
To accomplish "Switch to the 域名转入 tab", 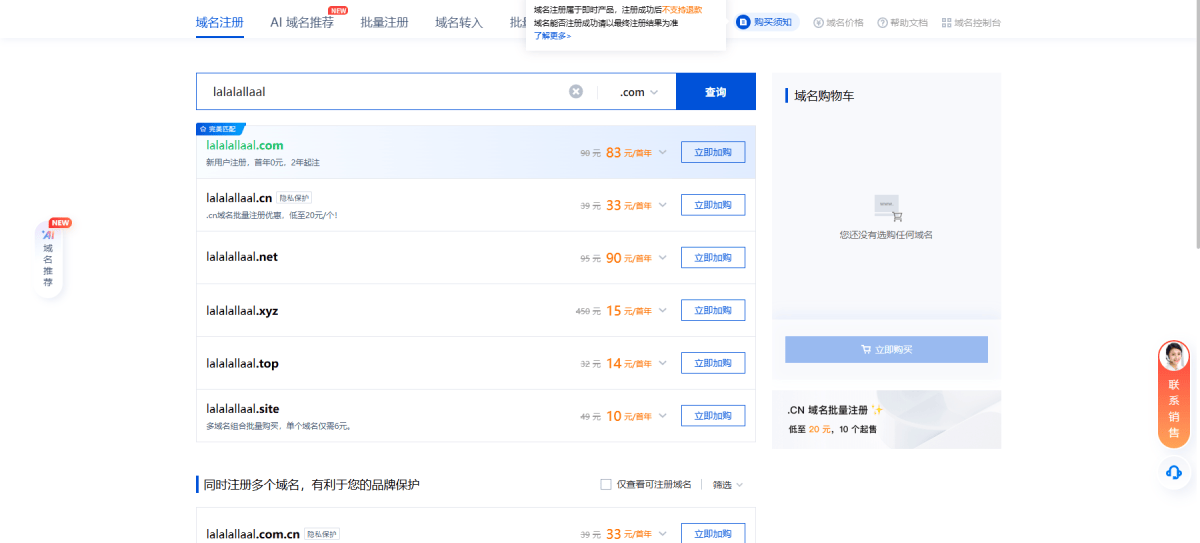I will pyautogui.click(x=459, y=22).
